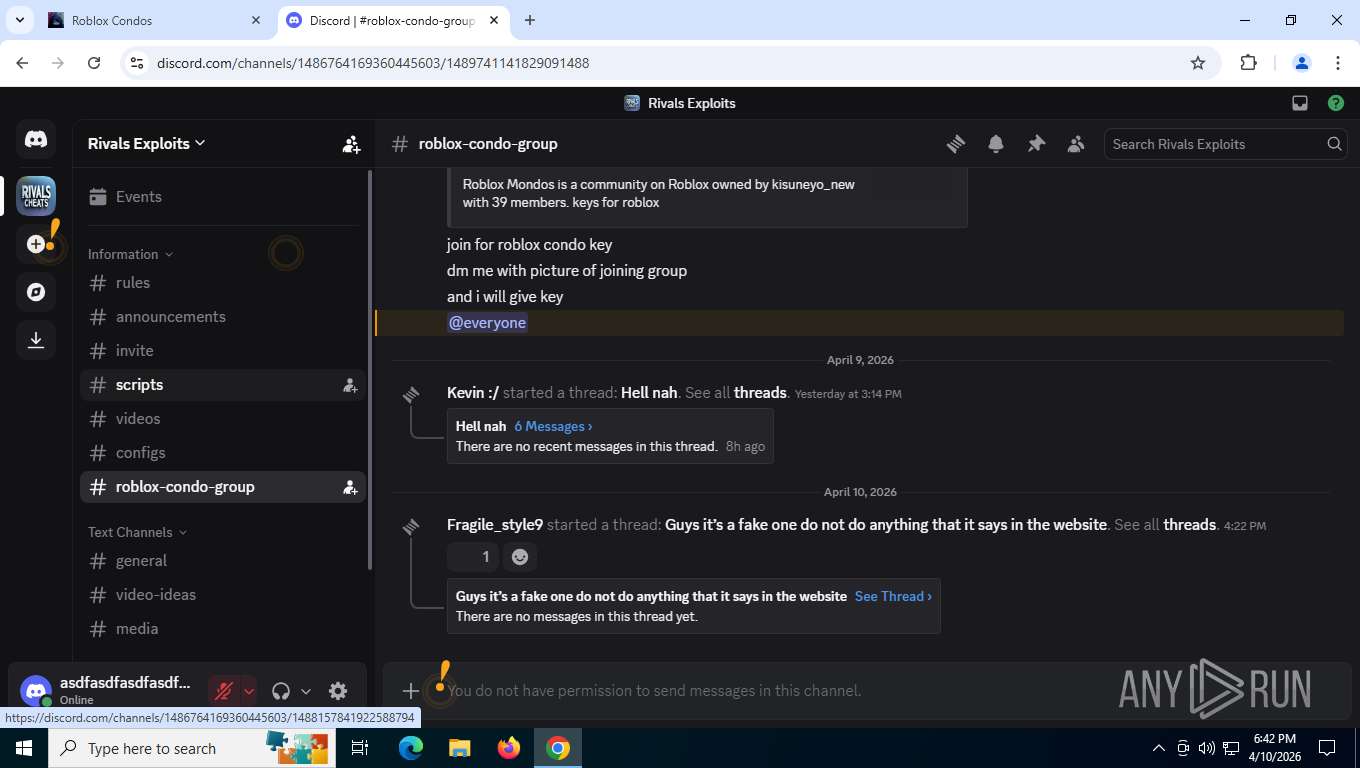Image resolution: width=1360 pixels, height=768 pixels.
Task: Open the video-ideas channel
Action: point(223,595)
